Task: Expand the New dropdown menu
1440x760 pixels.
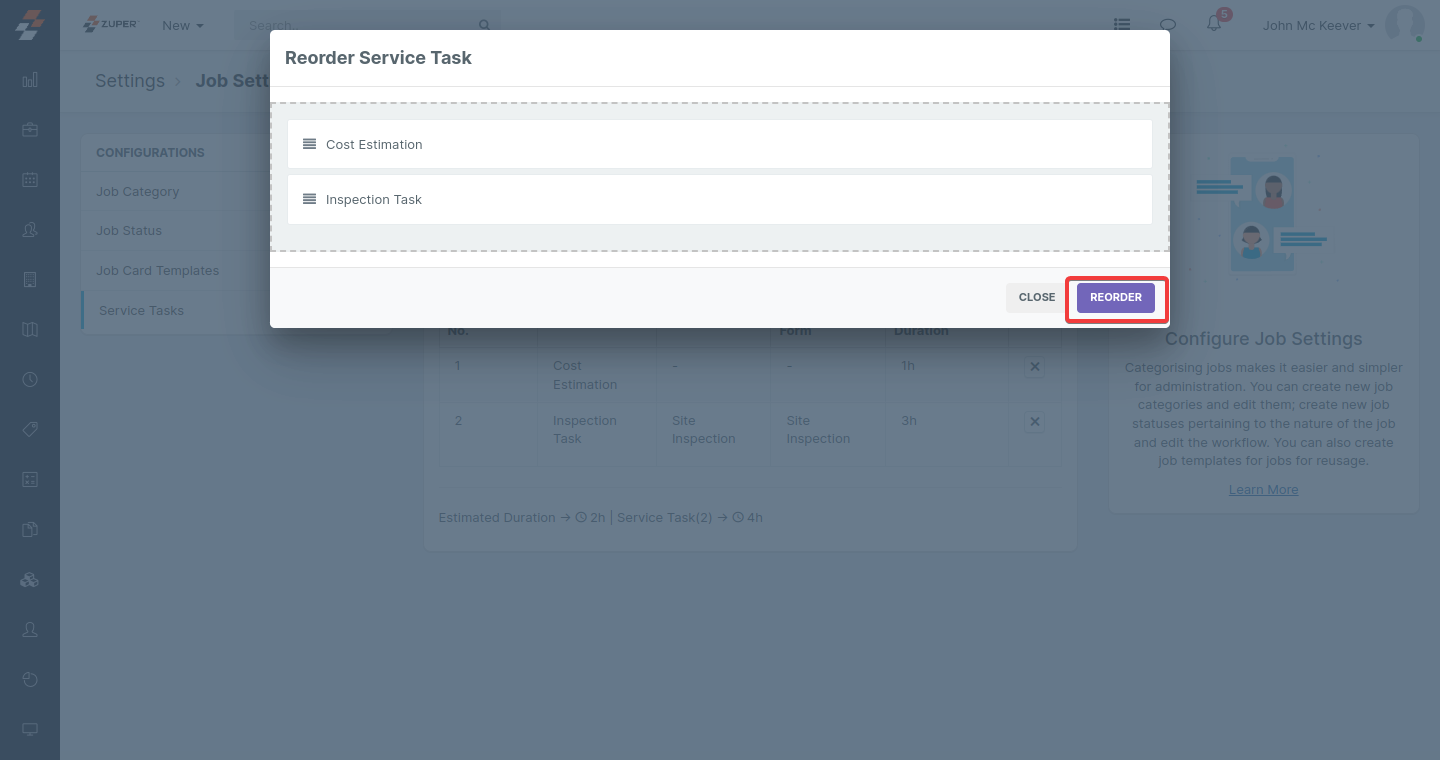Action: tap(183, 25)
